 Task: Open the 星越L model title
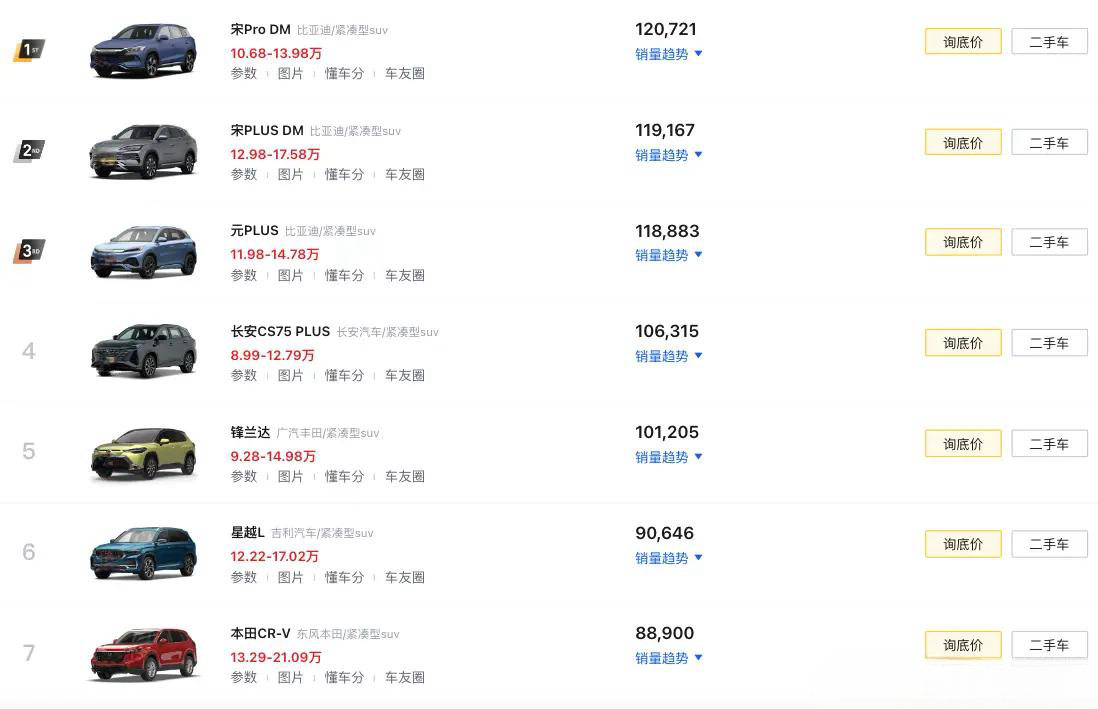point(248,532)
